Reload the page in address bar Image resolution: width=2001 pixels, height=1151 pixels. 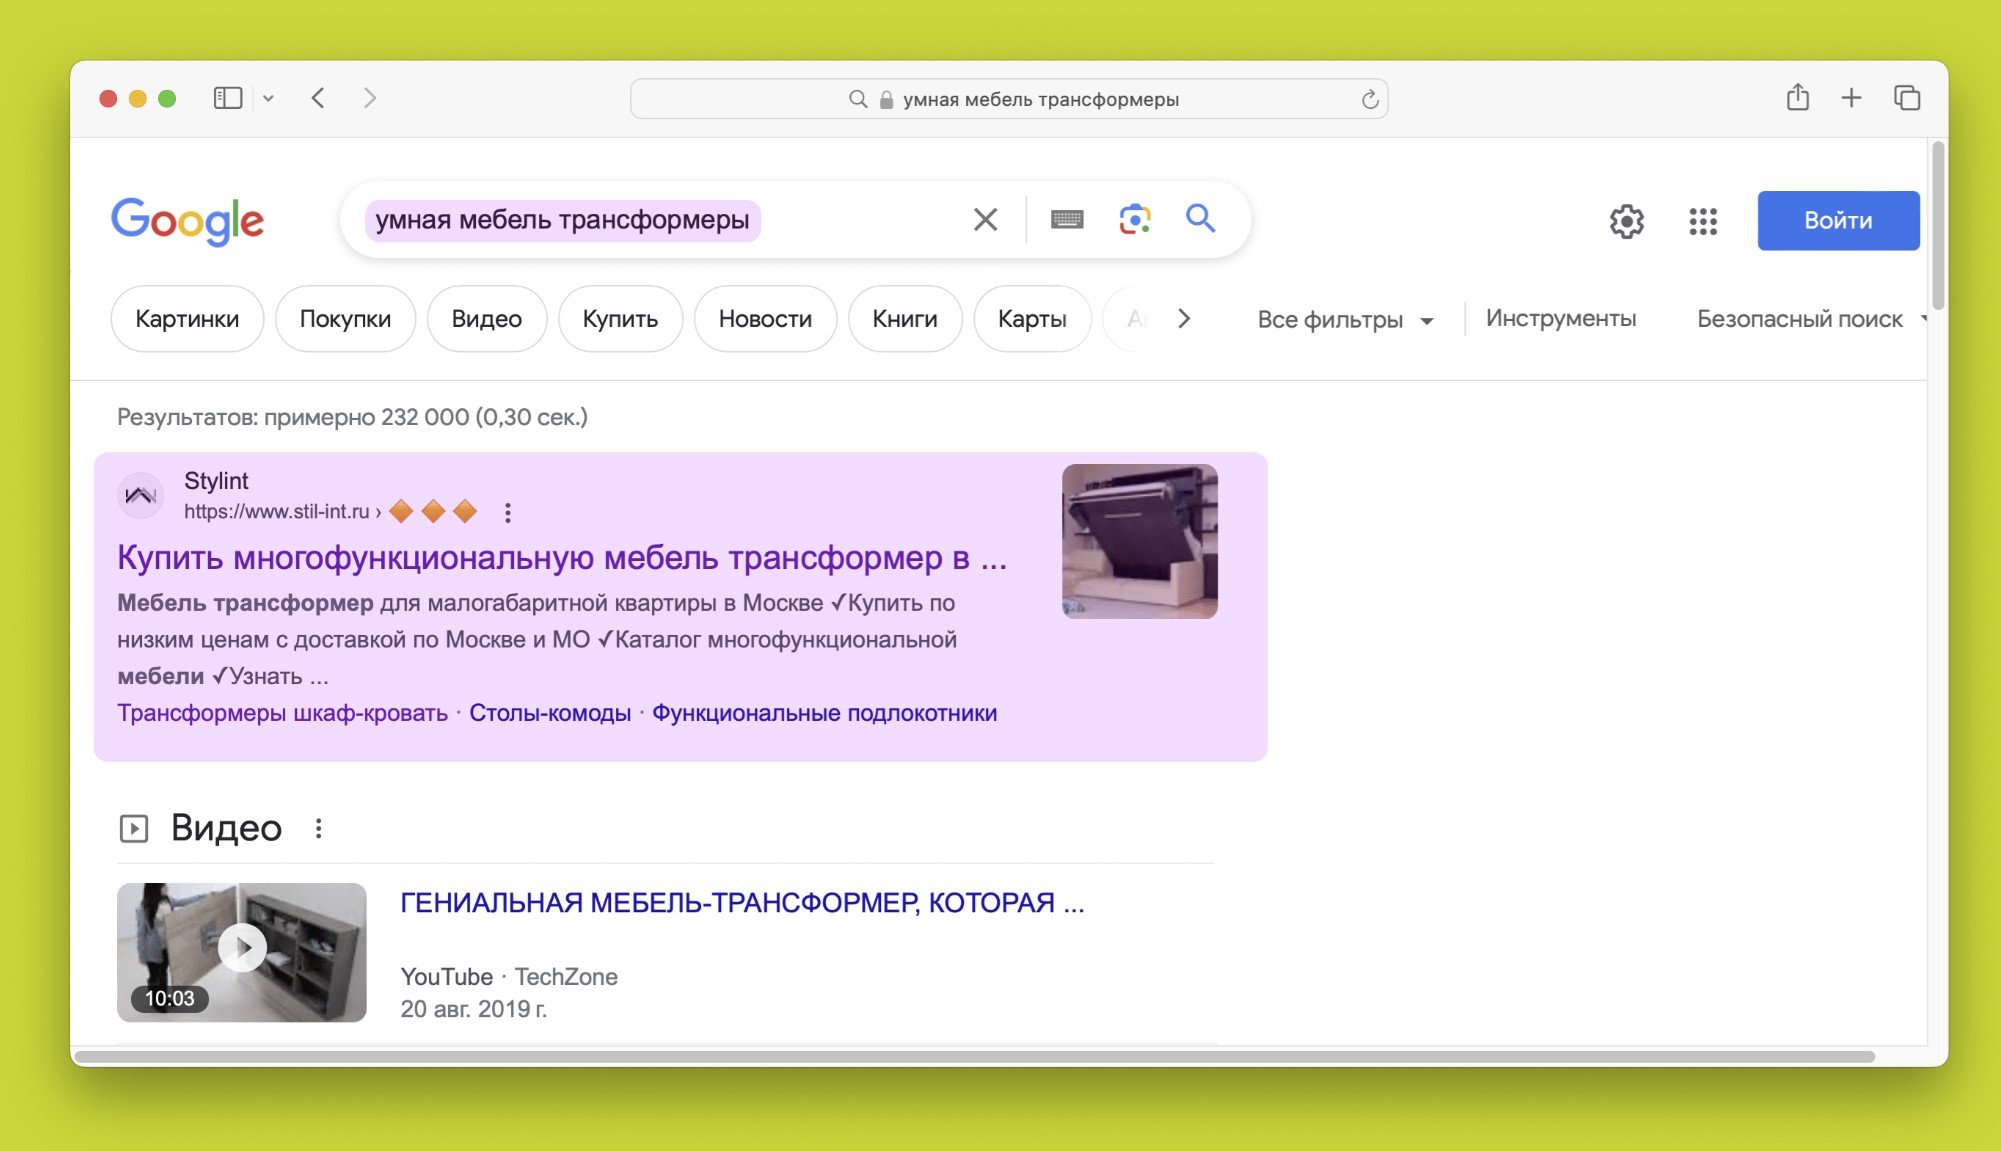(x=1369, y=99)
